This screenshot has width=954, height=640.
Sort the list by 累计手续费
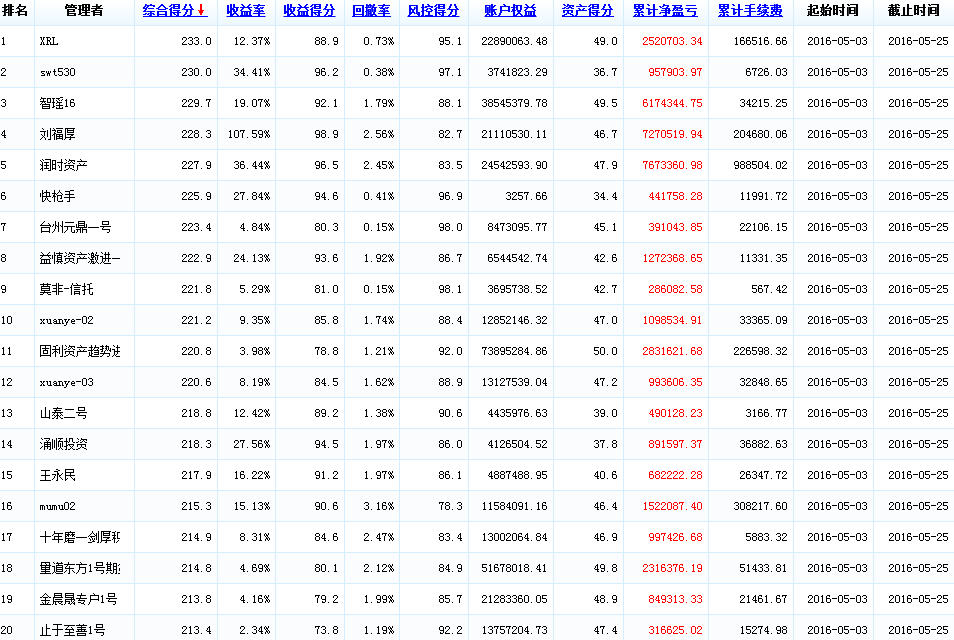pos(750,10)
